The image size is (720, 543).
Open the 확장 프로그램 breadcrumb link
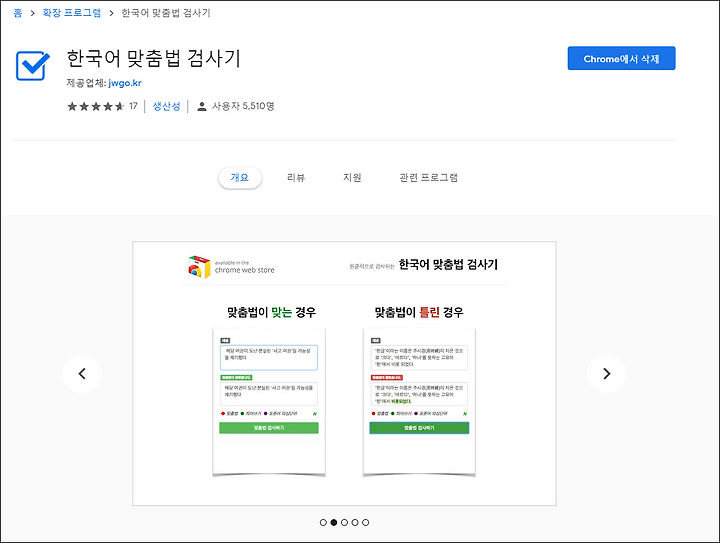coord(72,13)
